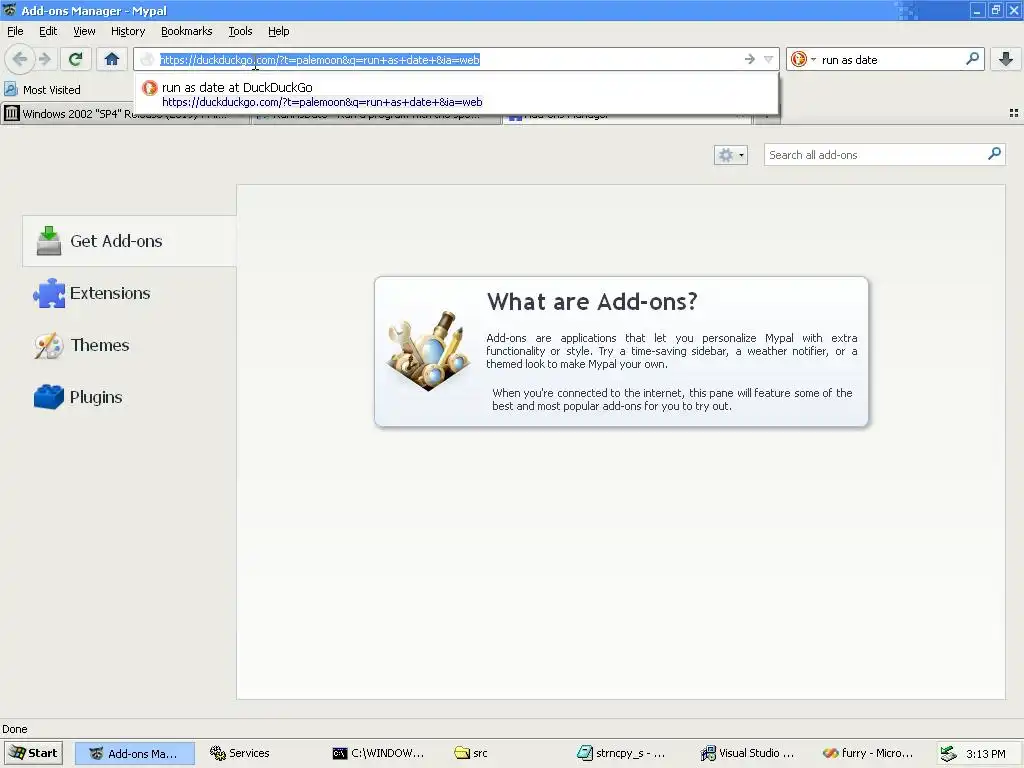Screen dimensions: 1024x768
Task: Click the Add-ons Manager taskbar item
Action: [135, 753]
